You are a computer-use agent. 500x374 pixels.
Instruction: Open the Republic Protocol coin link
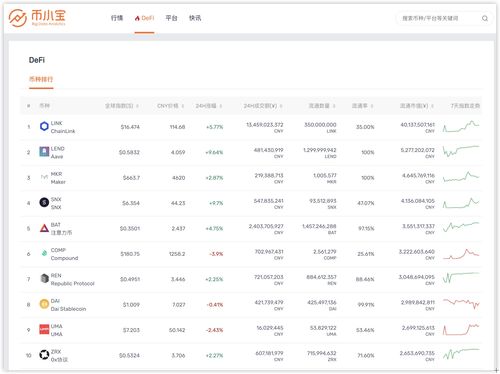73,283
